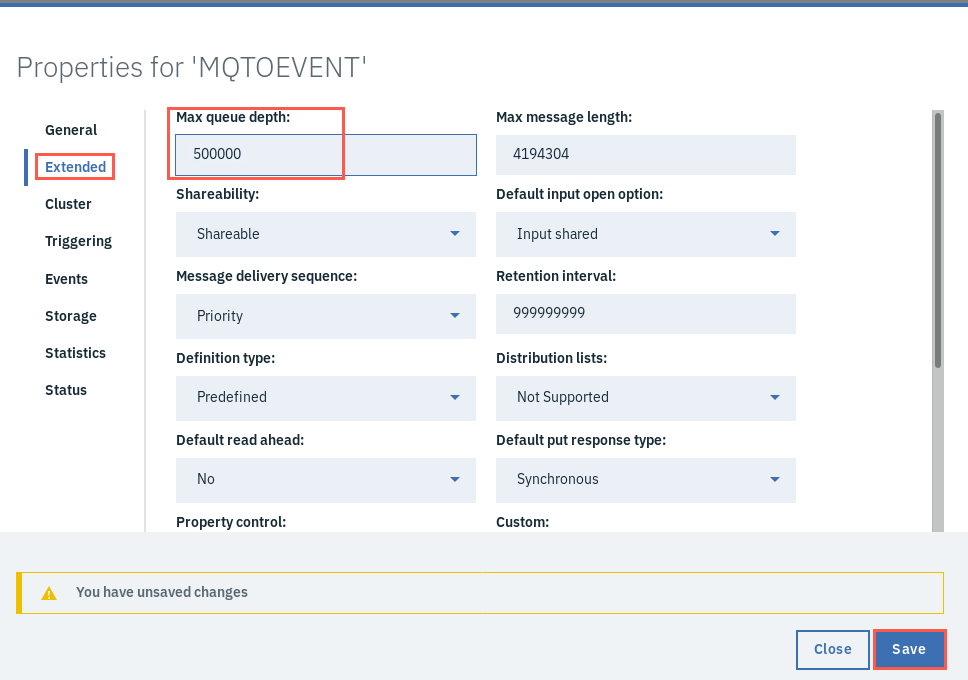This screenshot has width=968, height=680.
Task: Open the Events tab
Action: (x=66, y=279)
